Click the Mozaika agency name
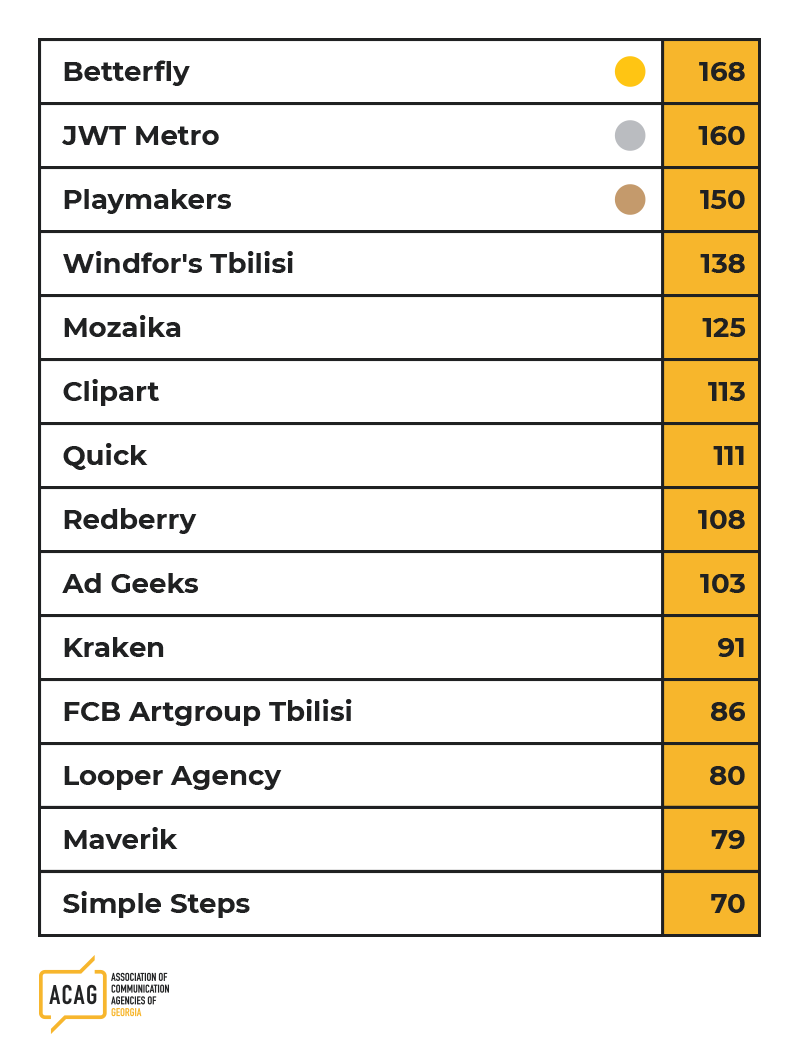 pos(122,328)
